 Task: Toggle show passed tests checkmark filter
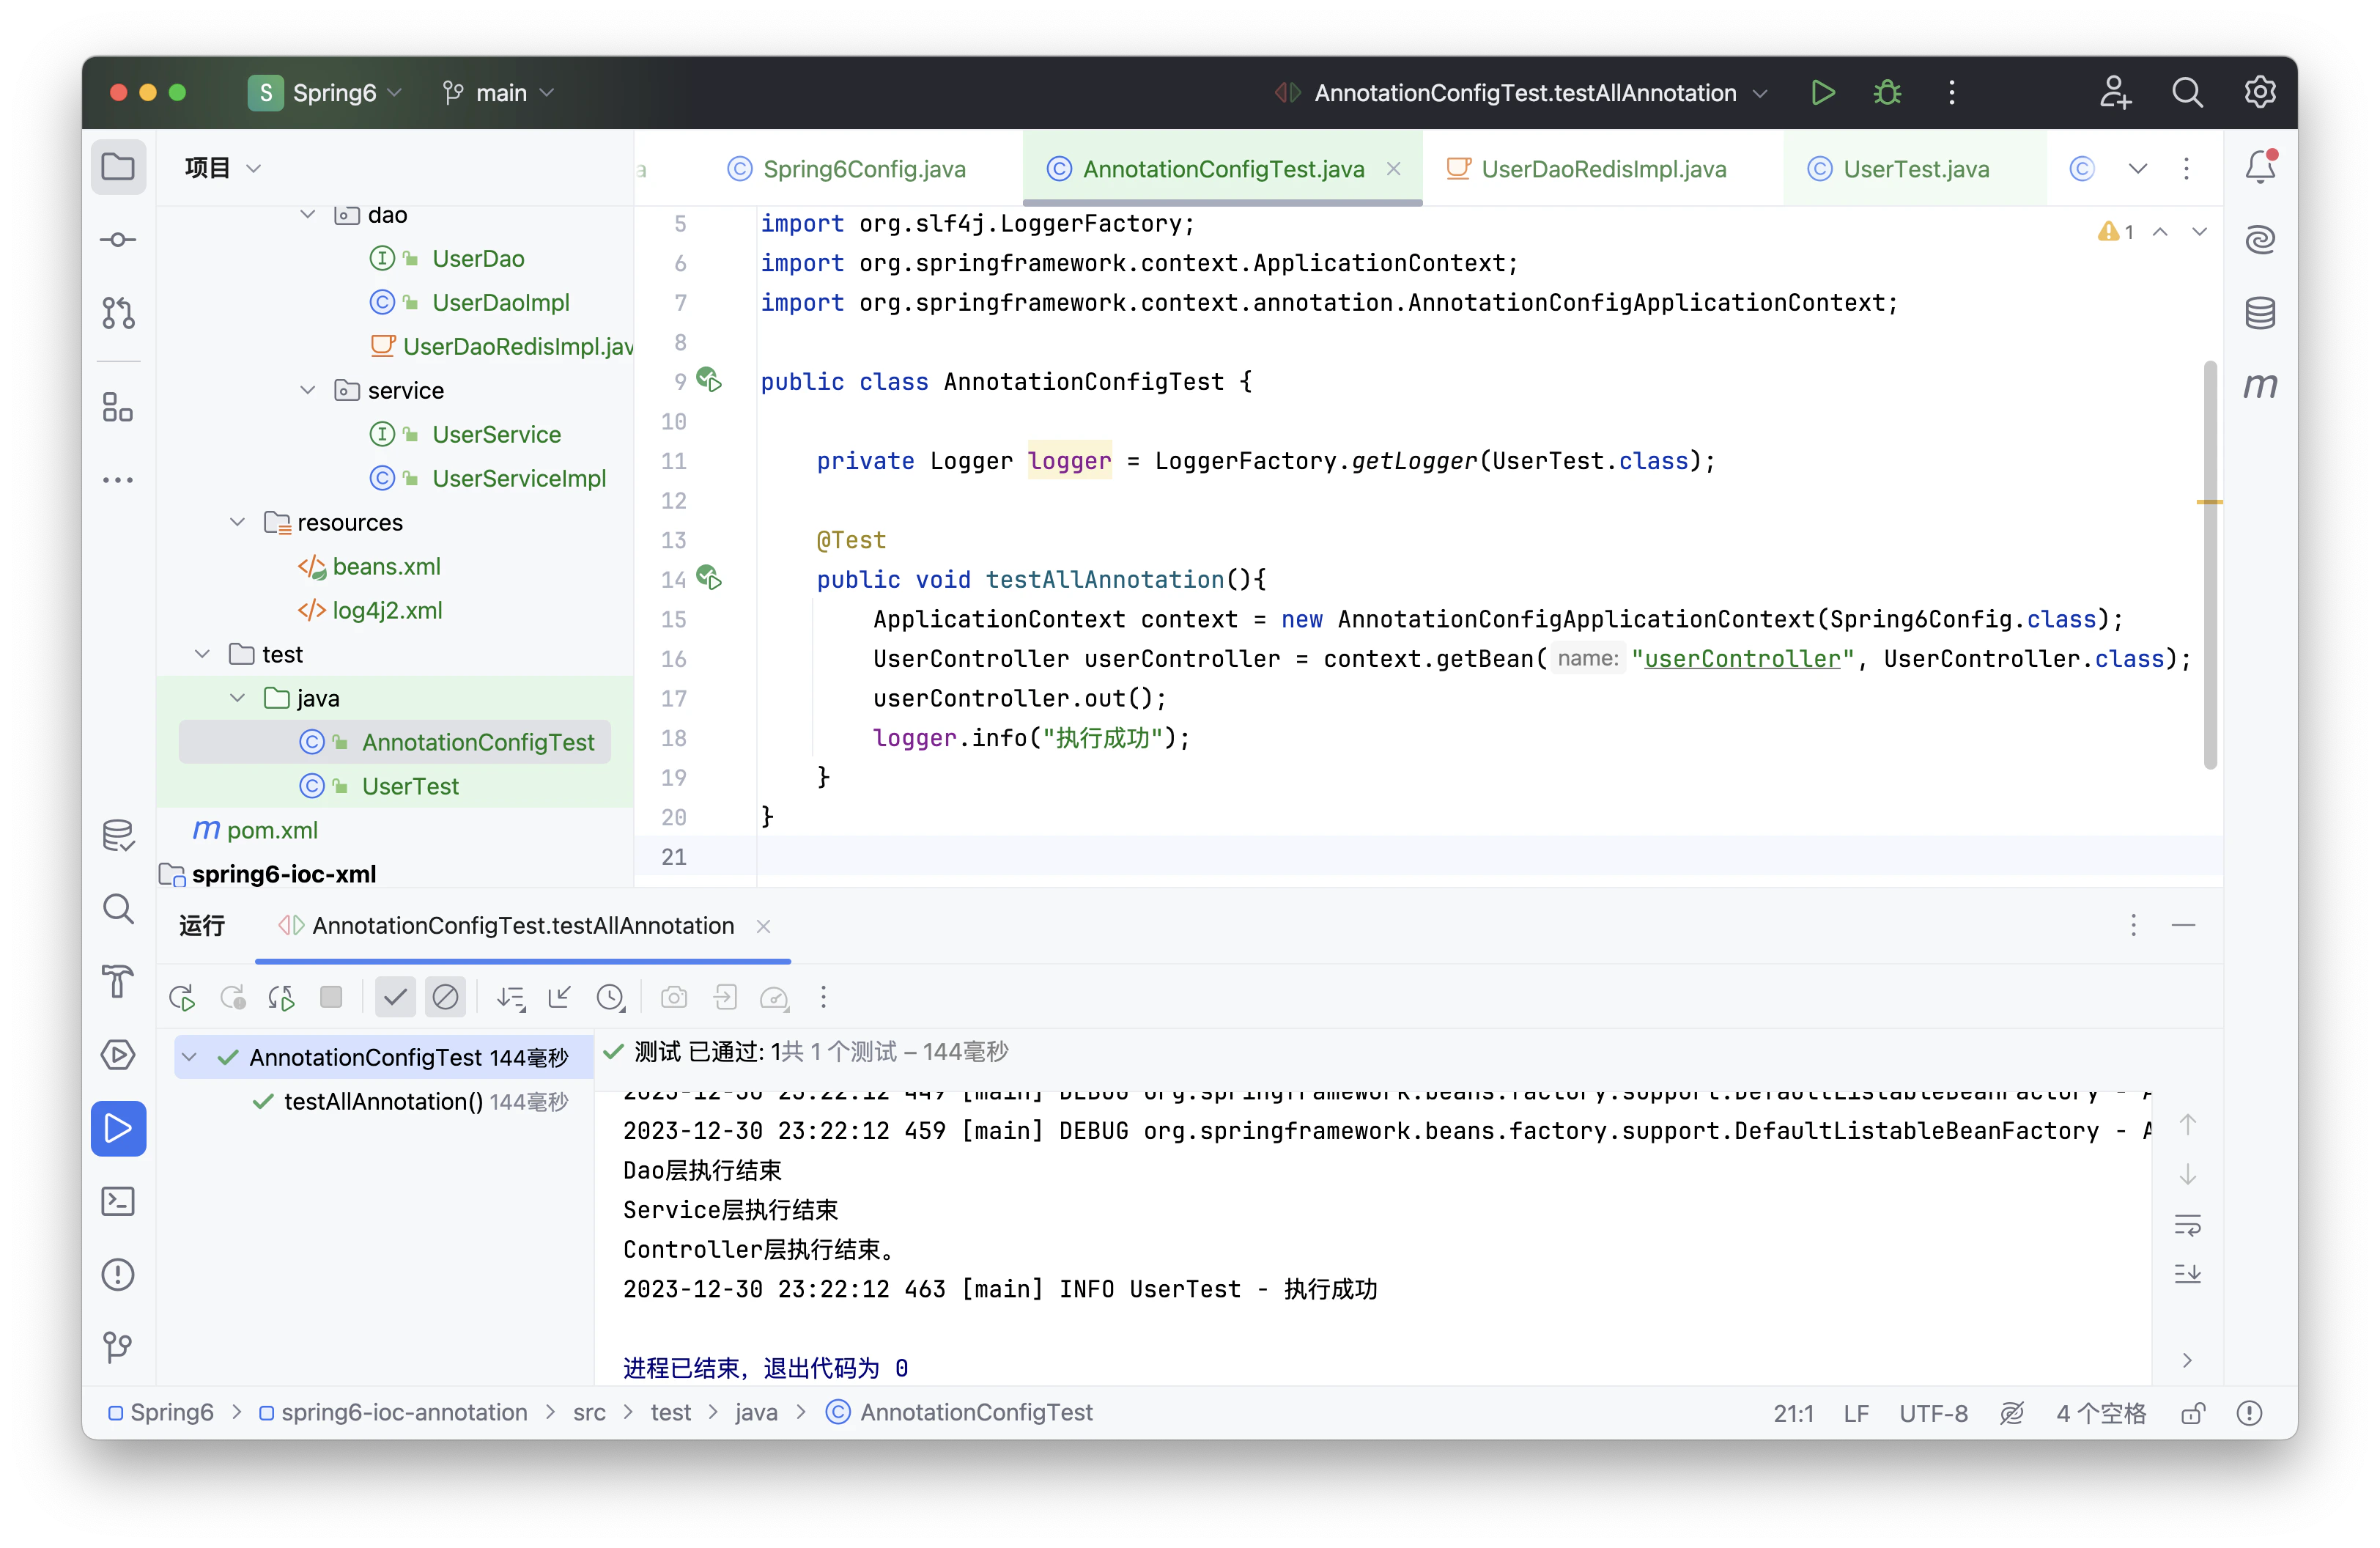coord(395,997)
